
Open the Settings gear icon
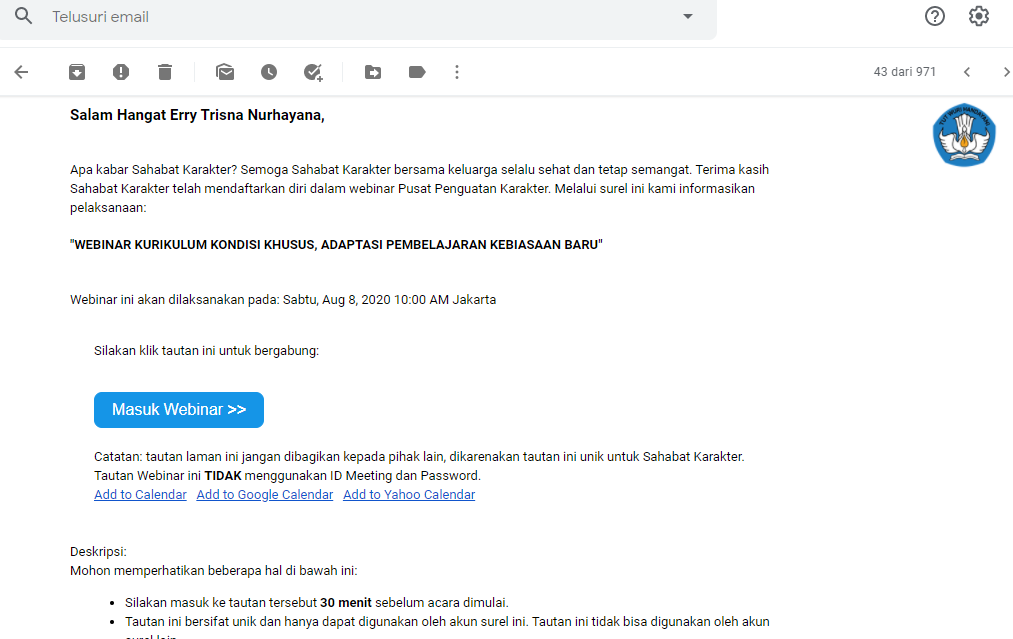tap(979, 16)
